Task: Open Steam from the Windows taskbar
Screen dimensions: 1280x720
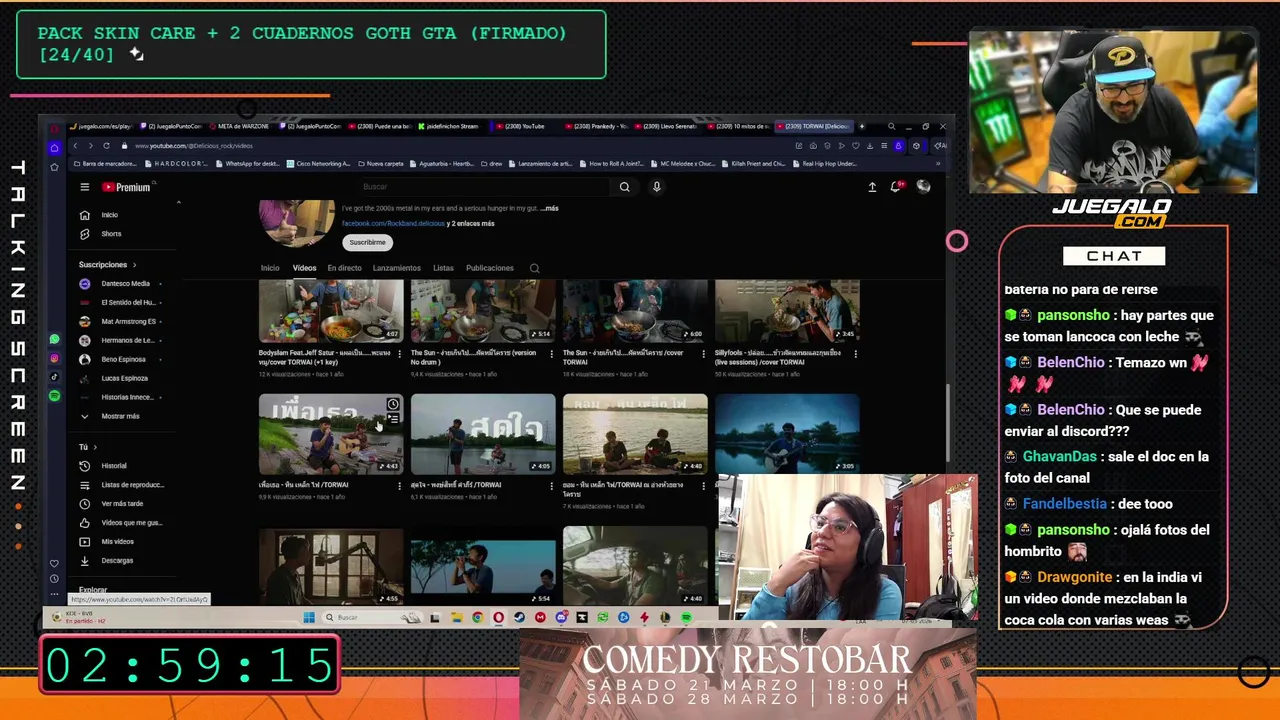Action: pyautogui.click(x=519, y=617)
